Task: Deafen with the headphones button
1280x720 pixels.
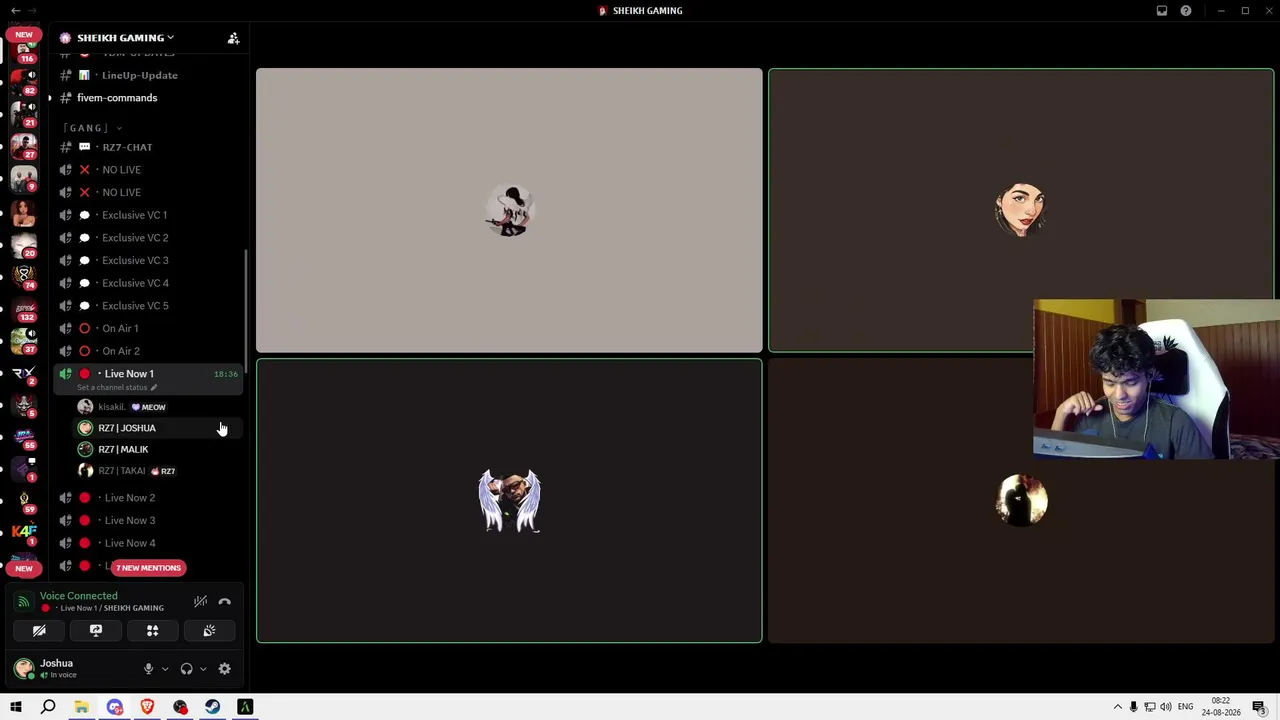Action: click(x=186, y=669)
